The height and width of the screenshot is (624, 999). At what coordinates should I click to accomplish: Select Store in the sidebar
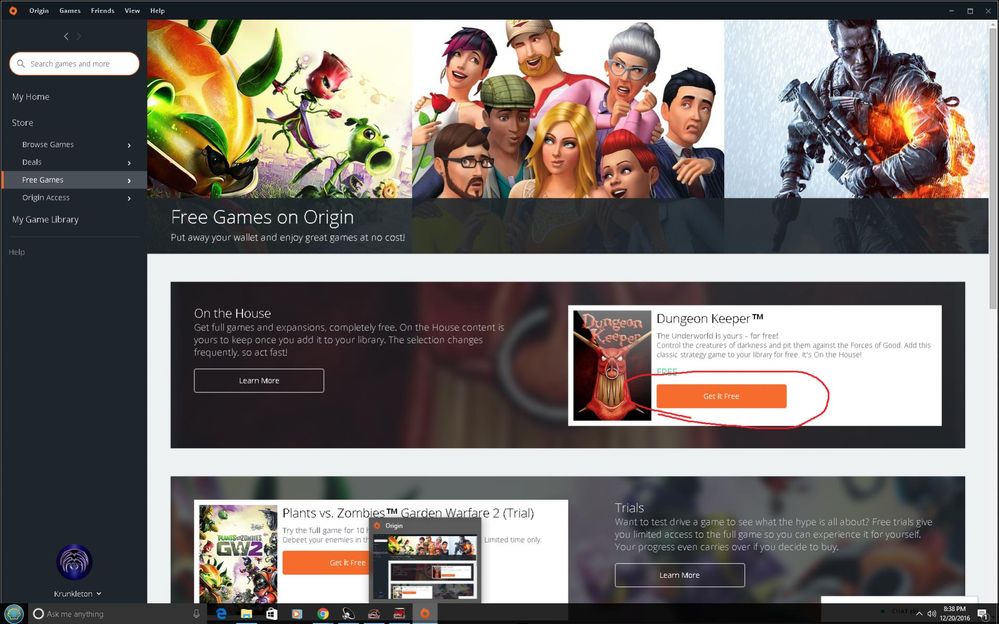22,123
